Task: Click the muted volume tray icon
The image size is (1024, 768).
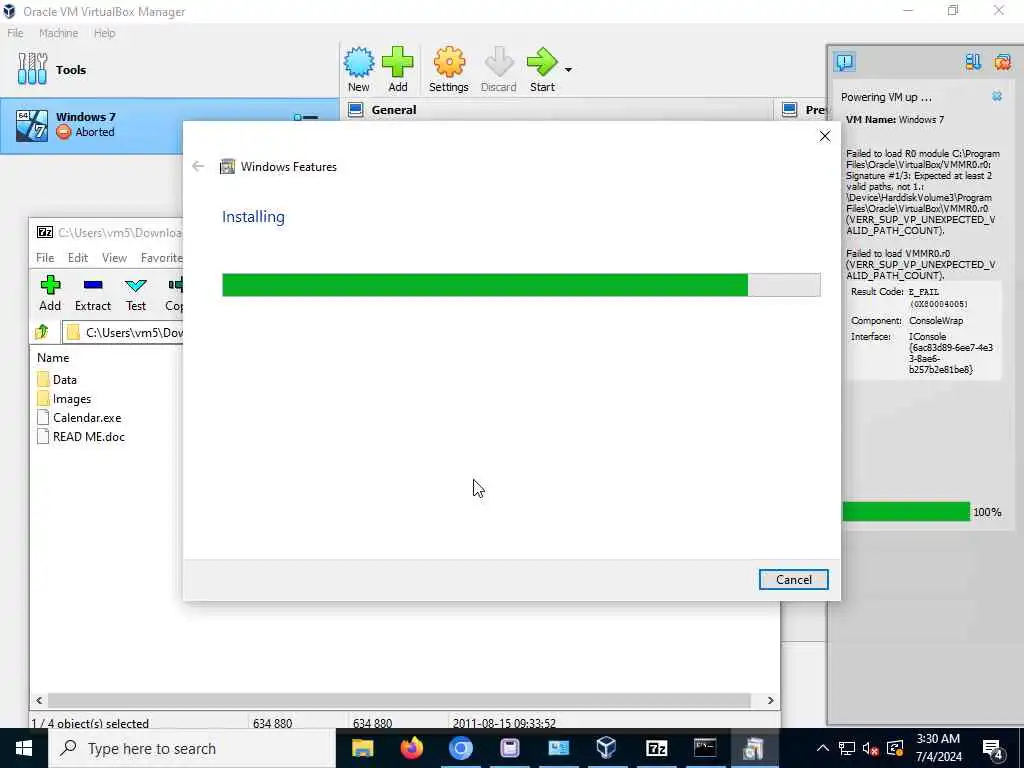Action: tap(871, 748)
